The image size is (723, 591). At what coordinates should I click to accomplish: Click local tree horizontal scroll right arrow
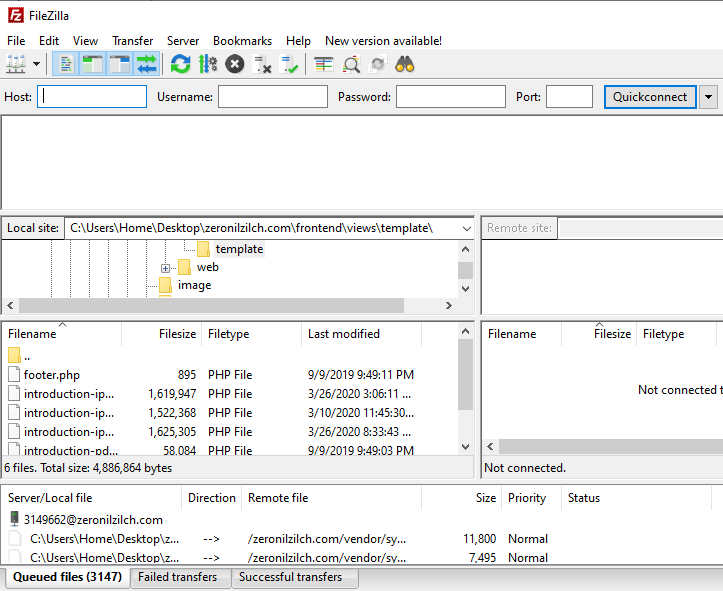449,305
